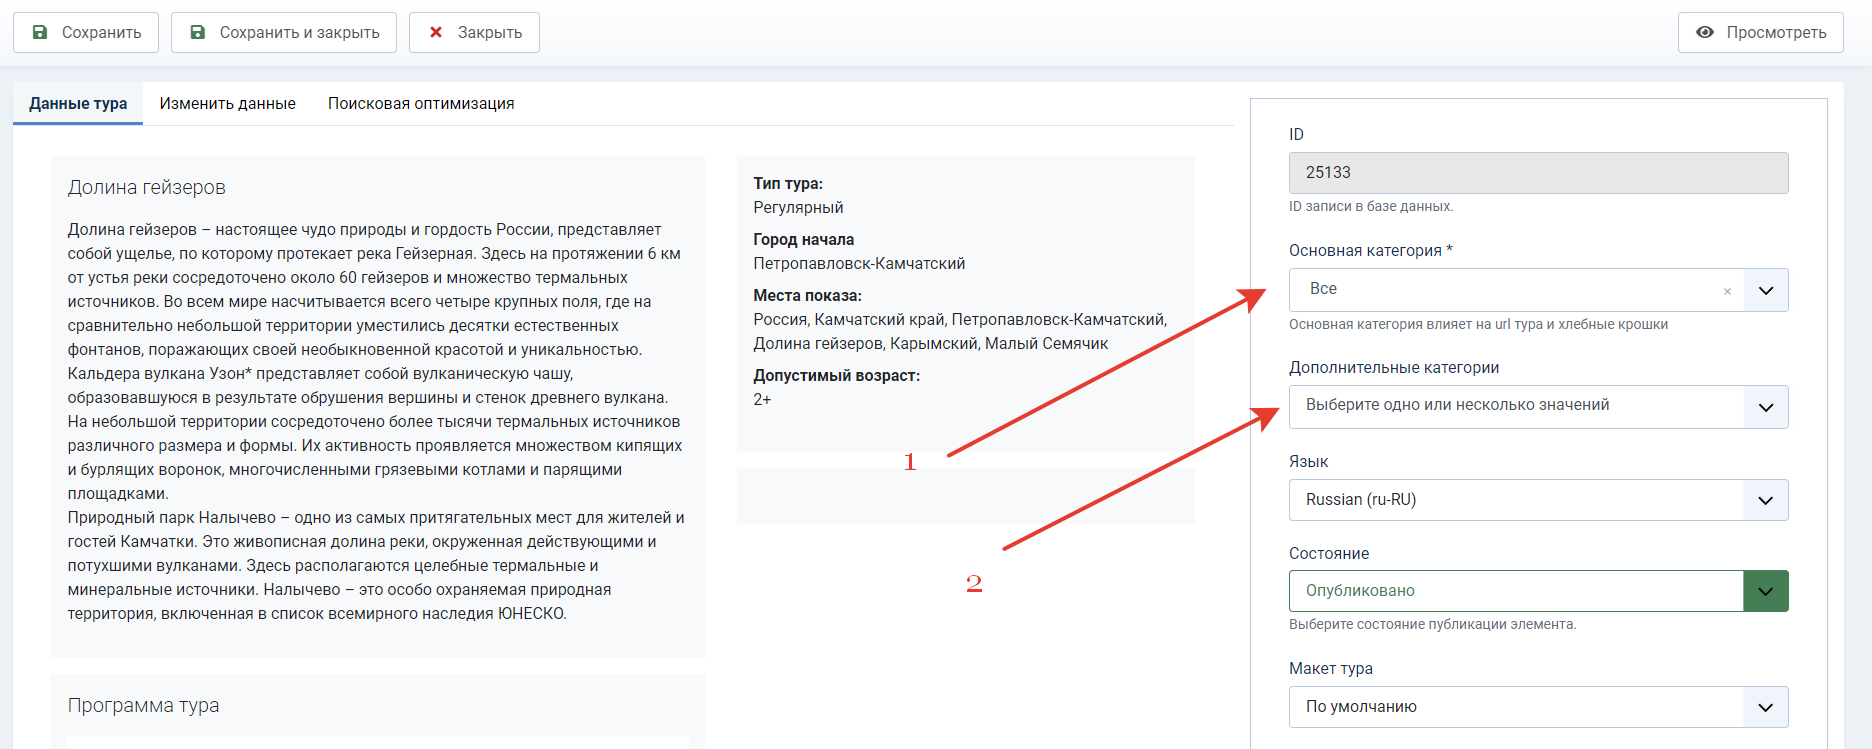Click the chevron arrow of the Язык selector

tap(1766, 500)
